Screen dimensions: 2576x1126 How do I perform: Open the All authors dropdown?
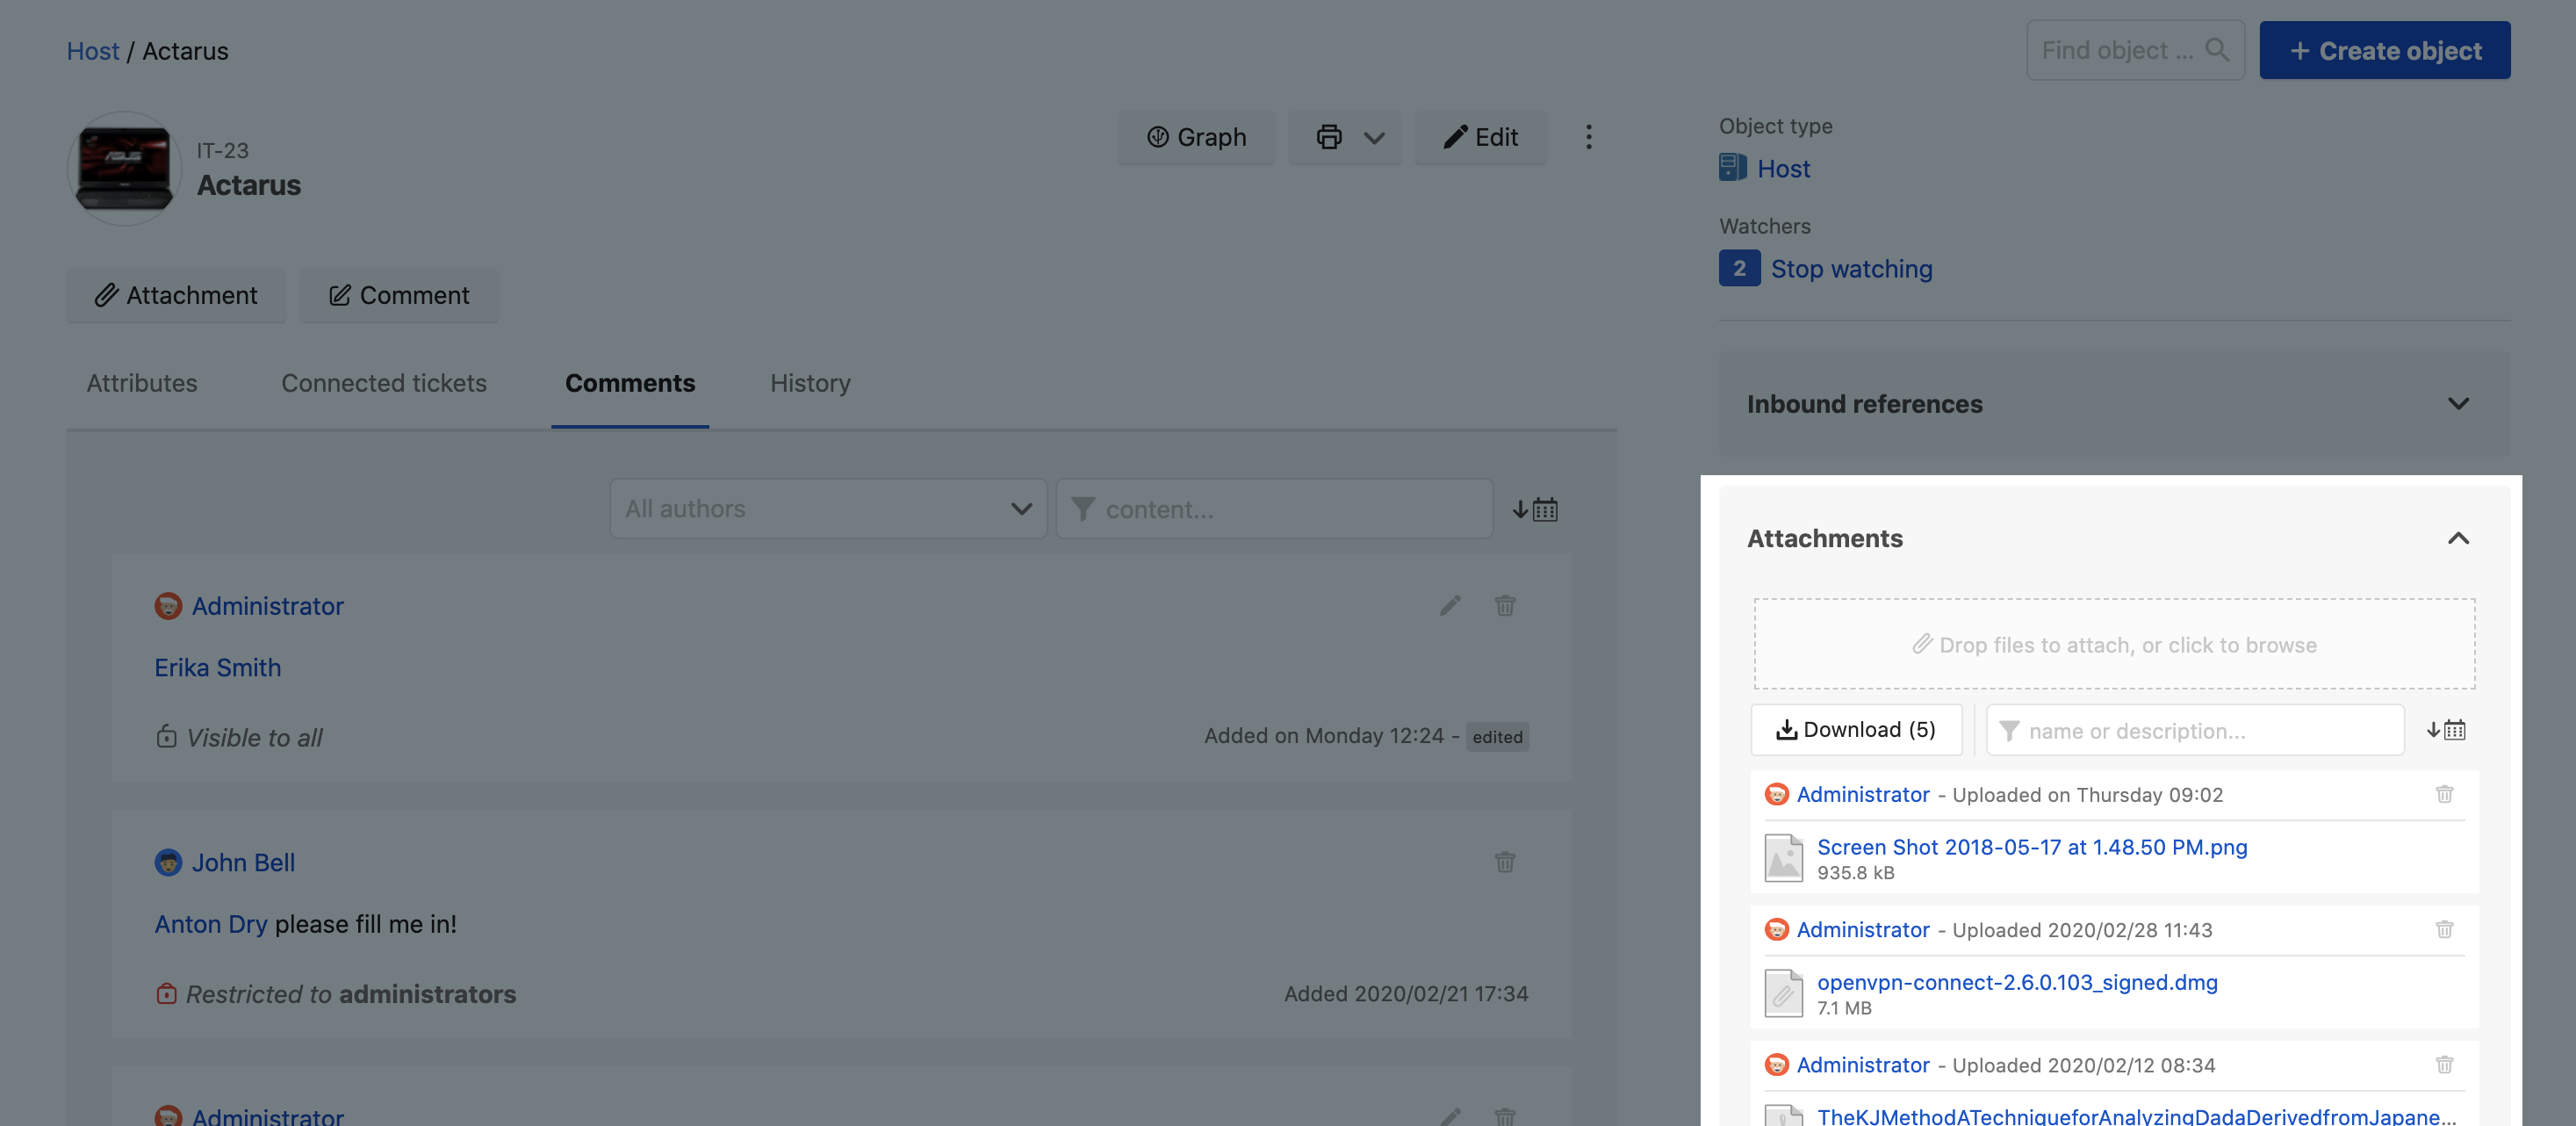pos(827,509)
